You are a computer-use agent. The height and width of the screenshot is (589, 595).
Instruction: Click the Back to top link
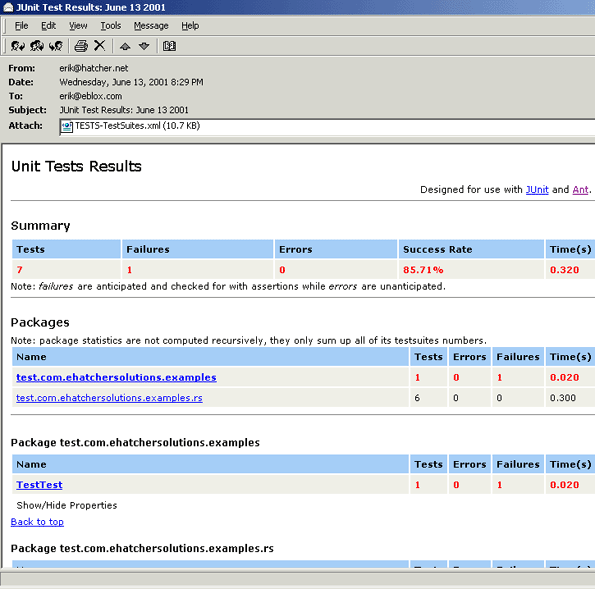point(37,522)
